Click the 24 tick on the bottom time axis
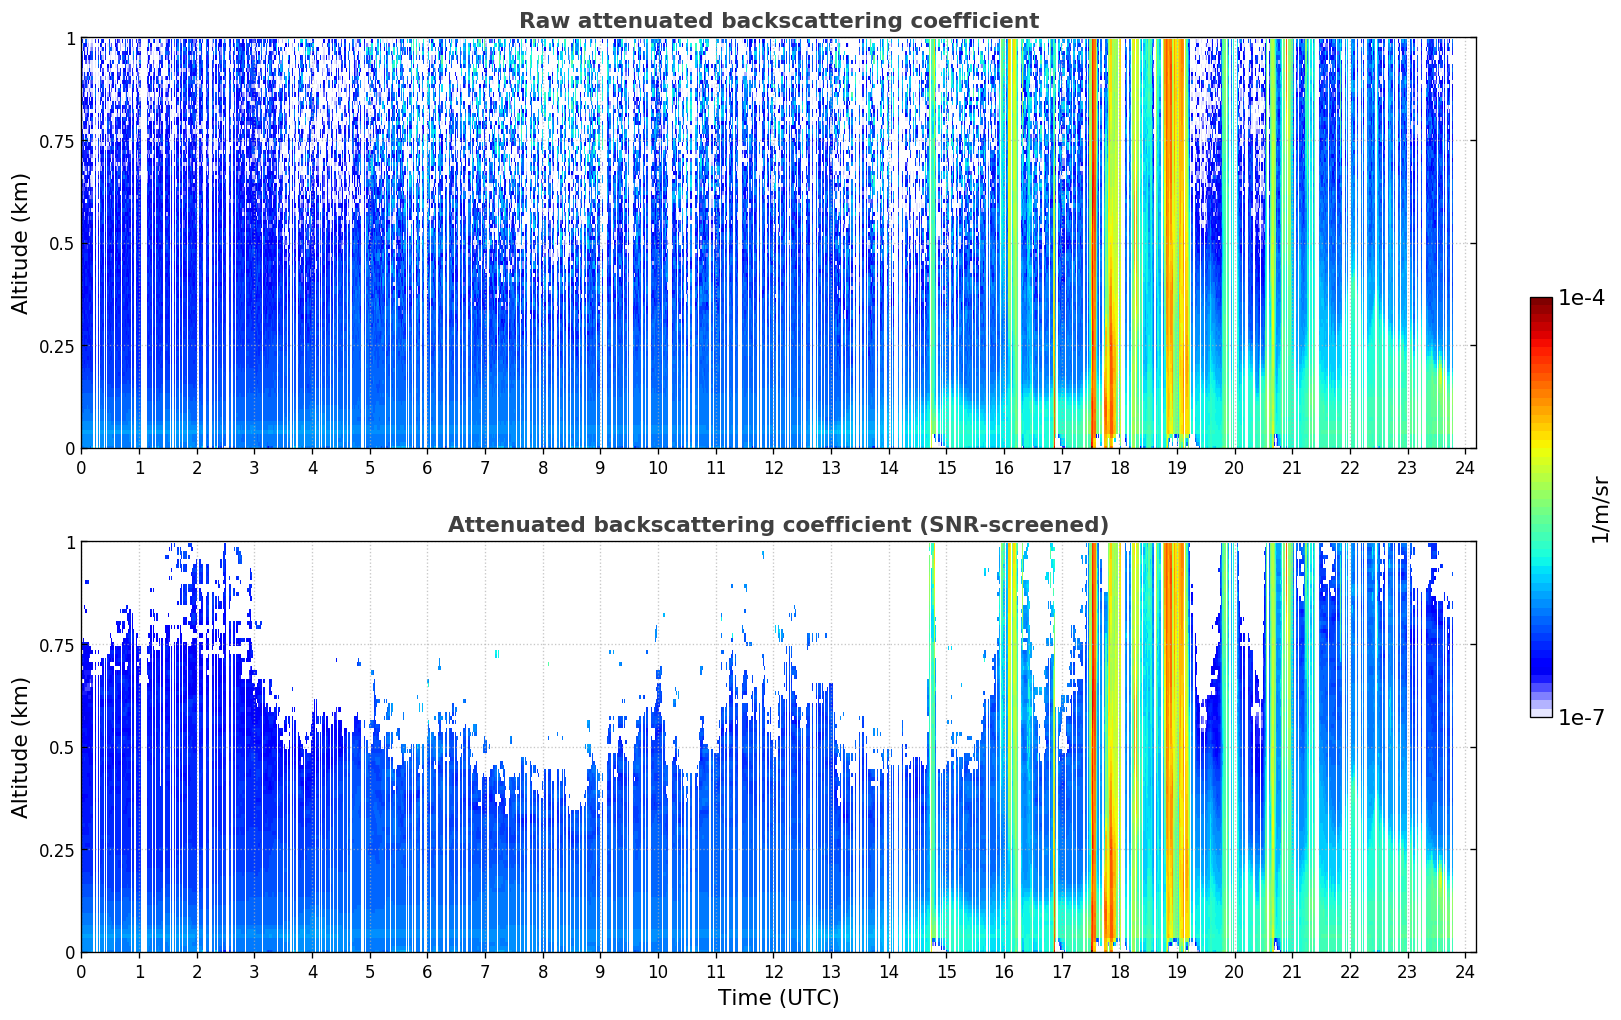The height and width of the screenshot is (1020, 1621). tap(1465, 971)
